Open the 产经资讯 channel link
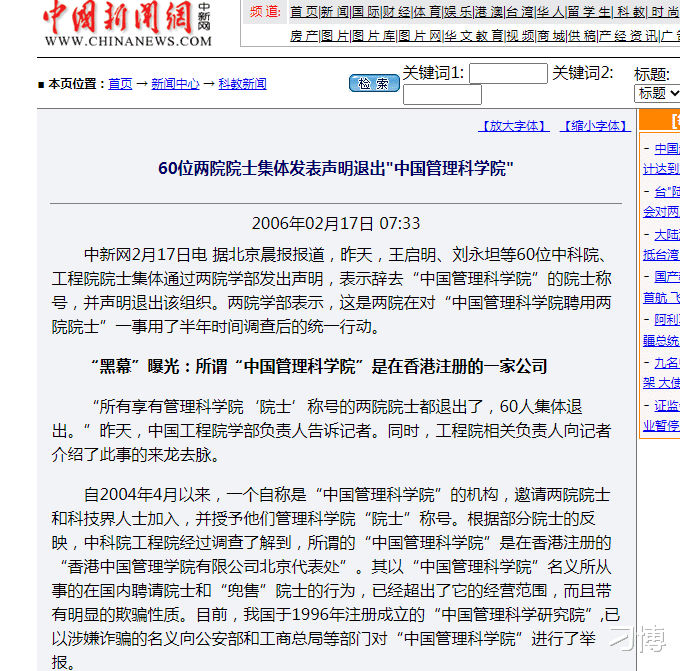This screenshot has height=671, width=680. pos(628,36)
